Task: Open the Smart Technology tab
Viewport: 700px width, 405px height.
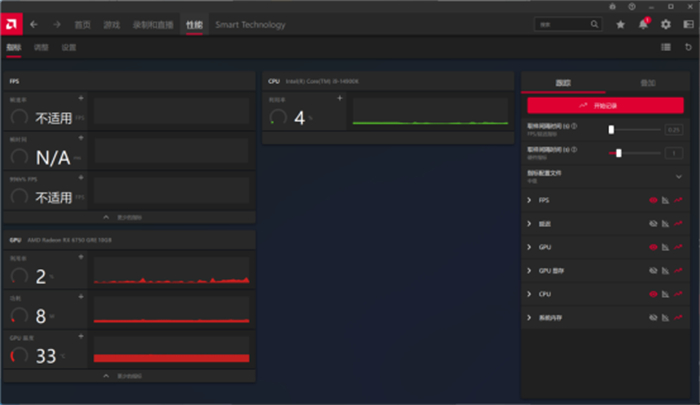Action: coord(250,25)
